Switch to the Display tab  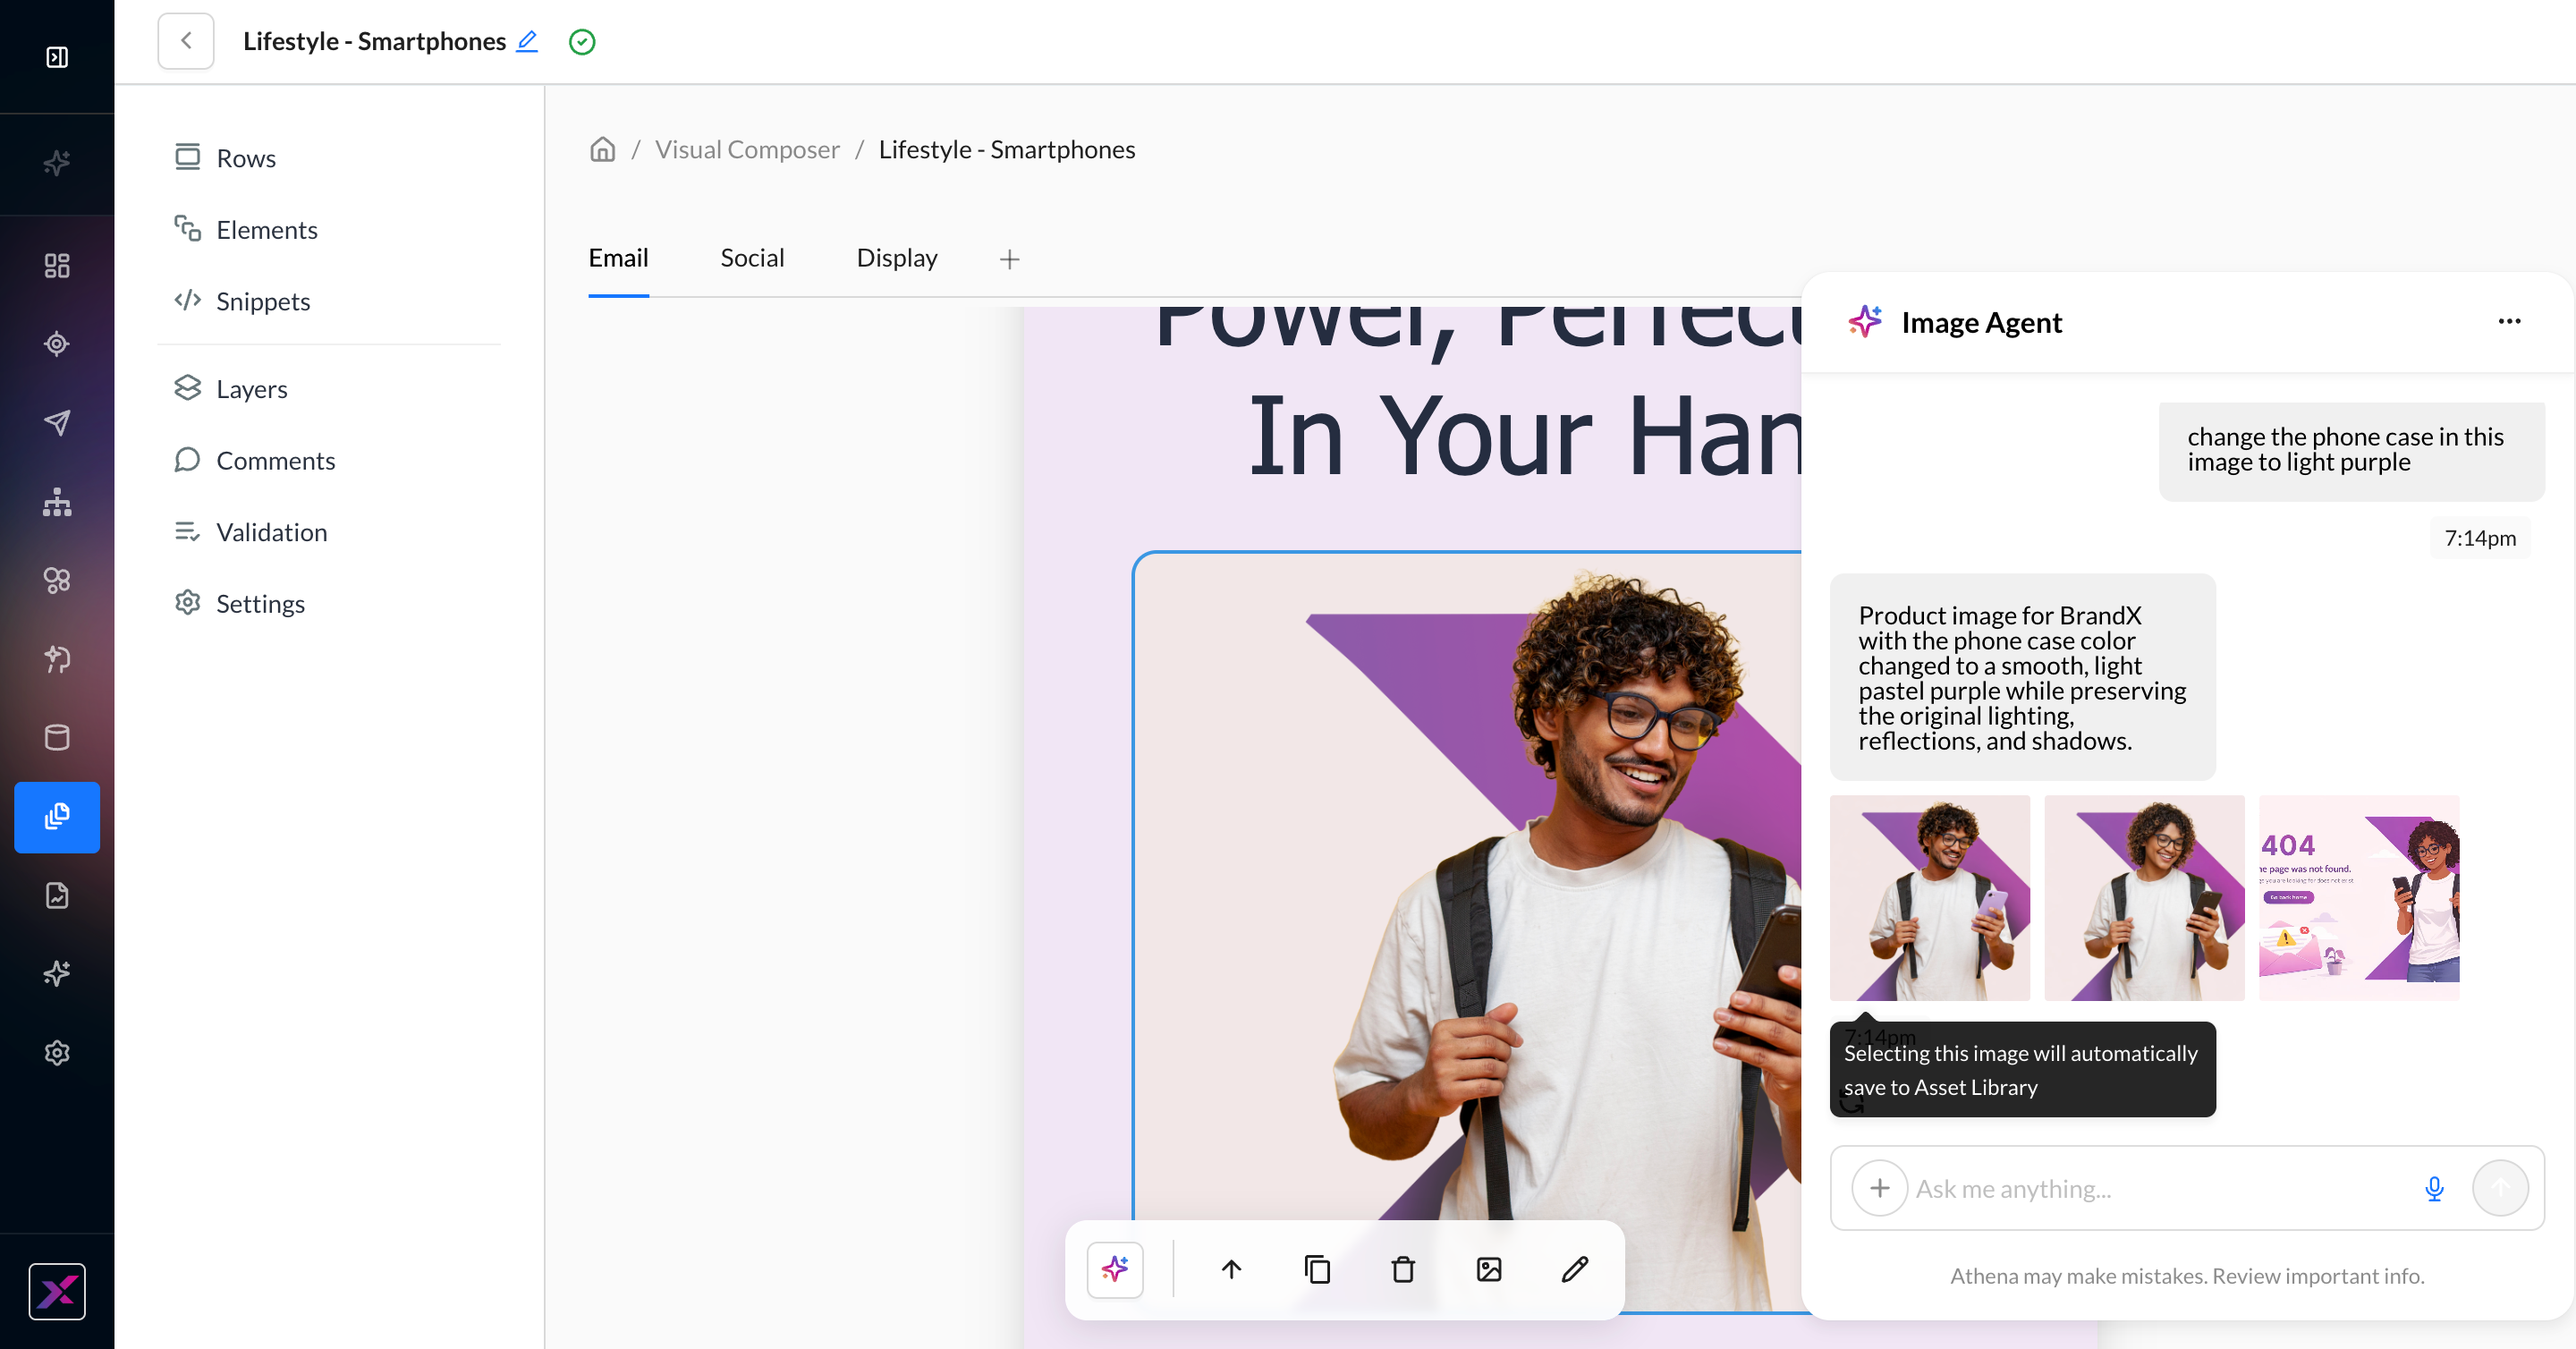[897, 258]
